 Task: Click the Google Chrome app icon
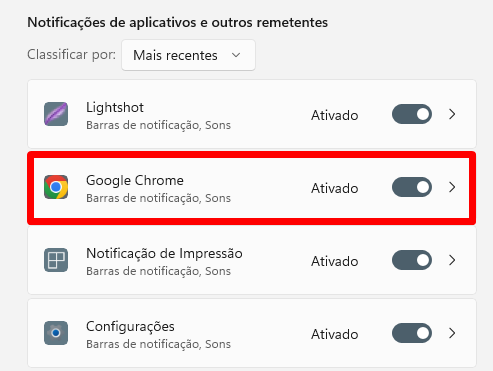click(56, 187)
